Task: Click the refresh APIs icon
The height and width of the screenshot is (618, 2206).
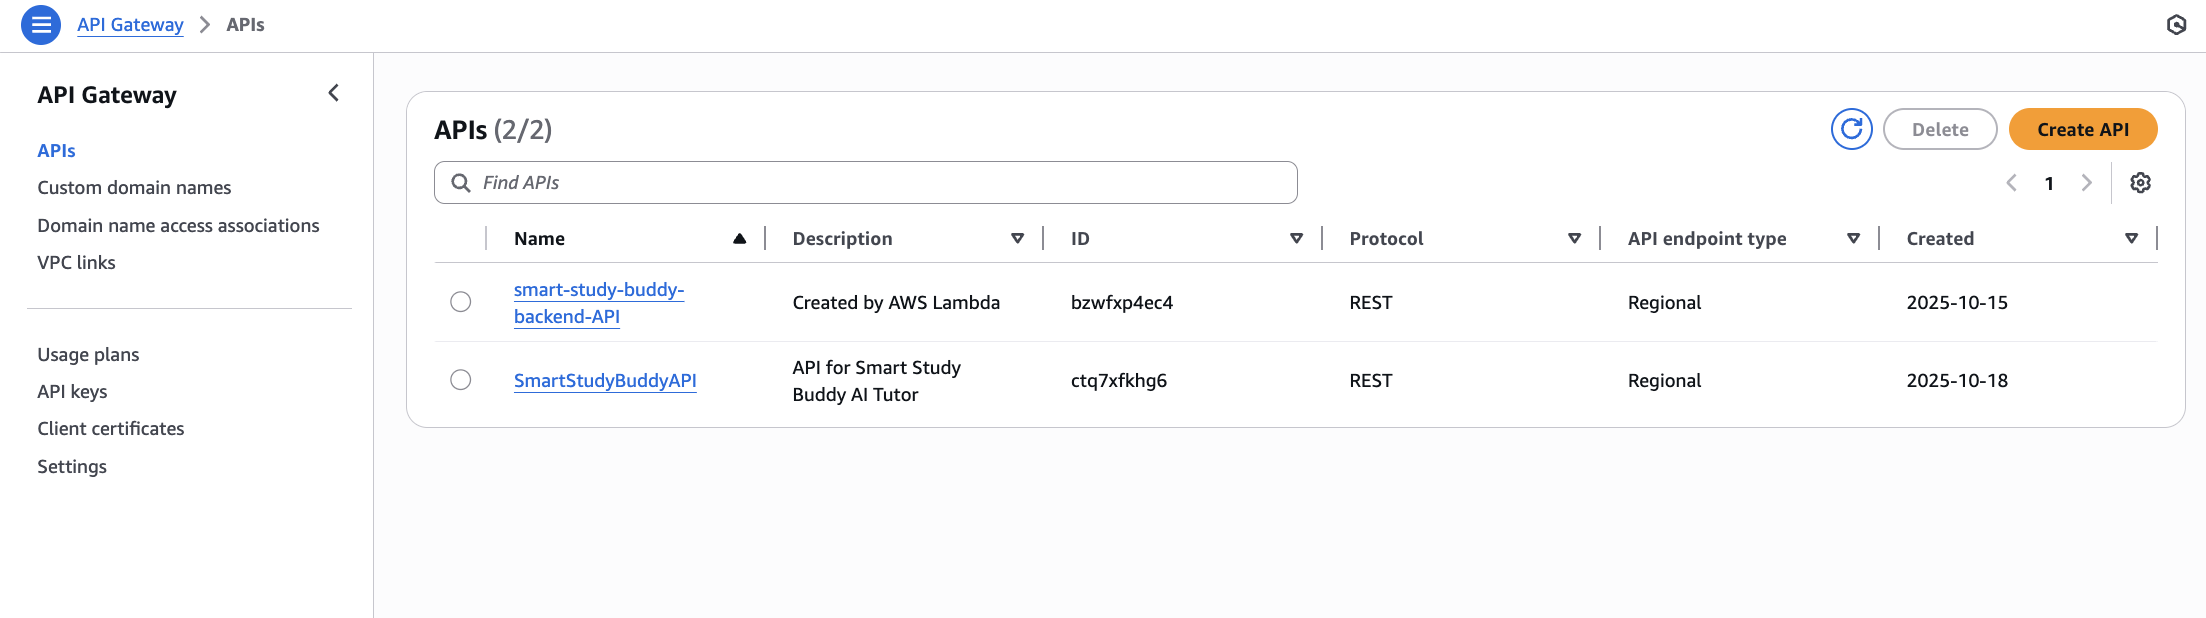Action: 1851,129
